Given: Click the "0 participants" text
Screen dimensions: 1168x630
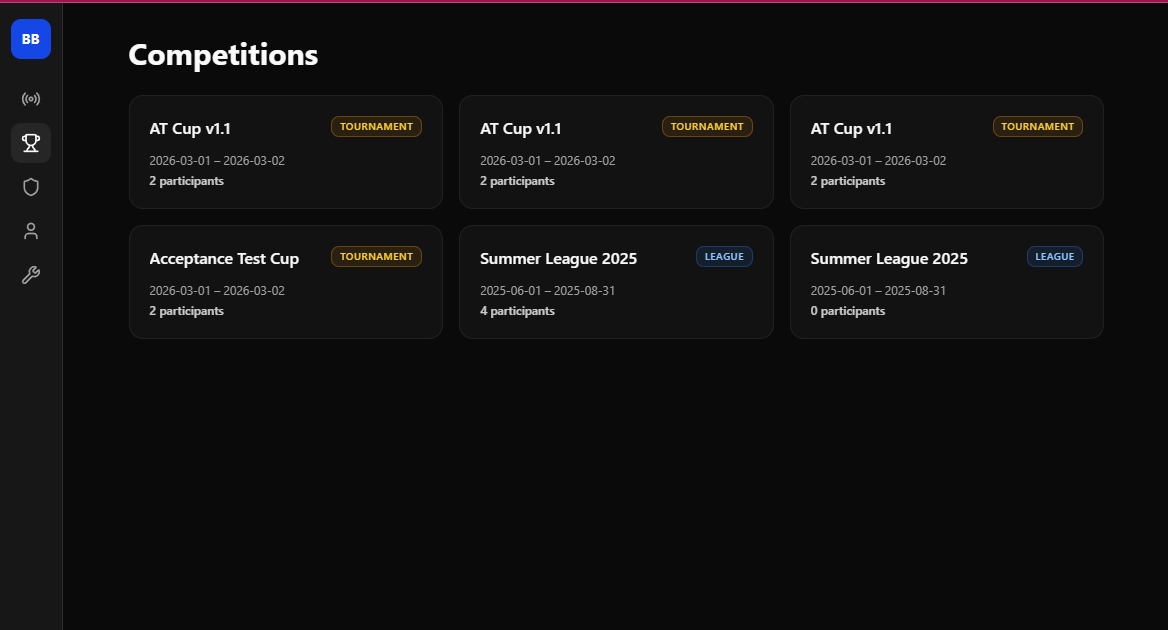Looking at the screenshot, I should pos(847,311).
